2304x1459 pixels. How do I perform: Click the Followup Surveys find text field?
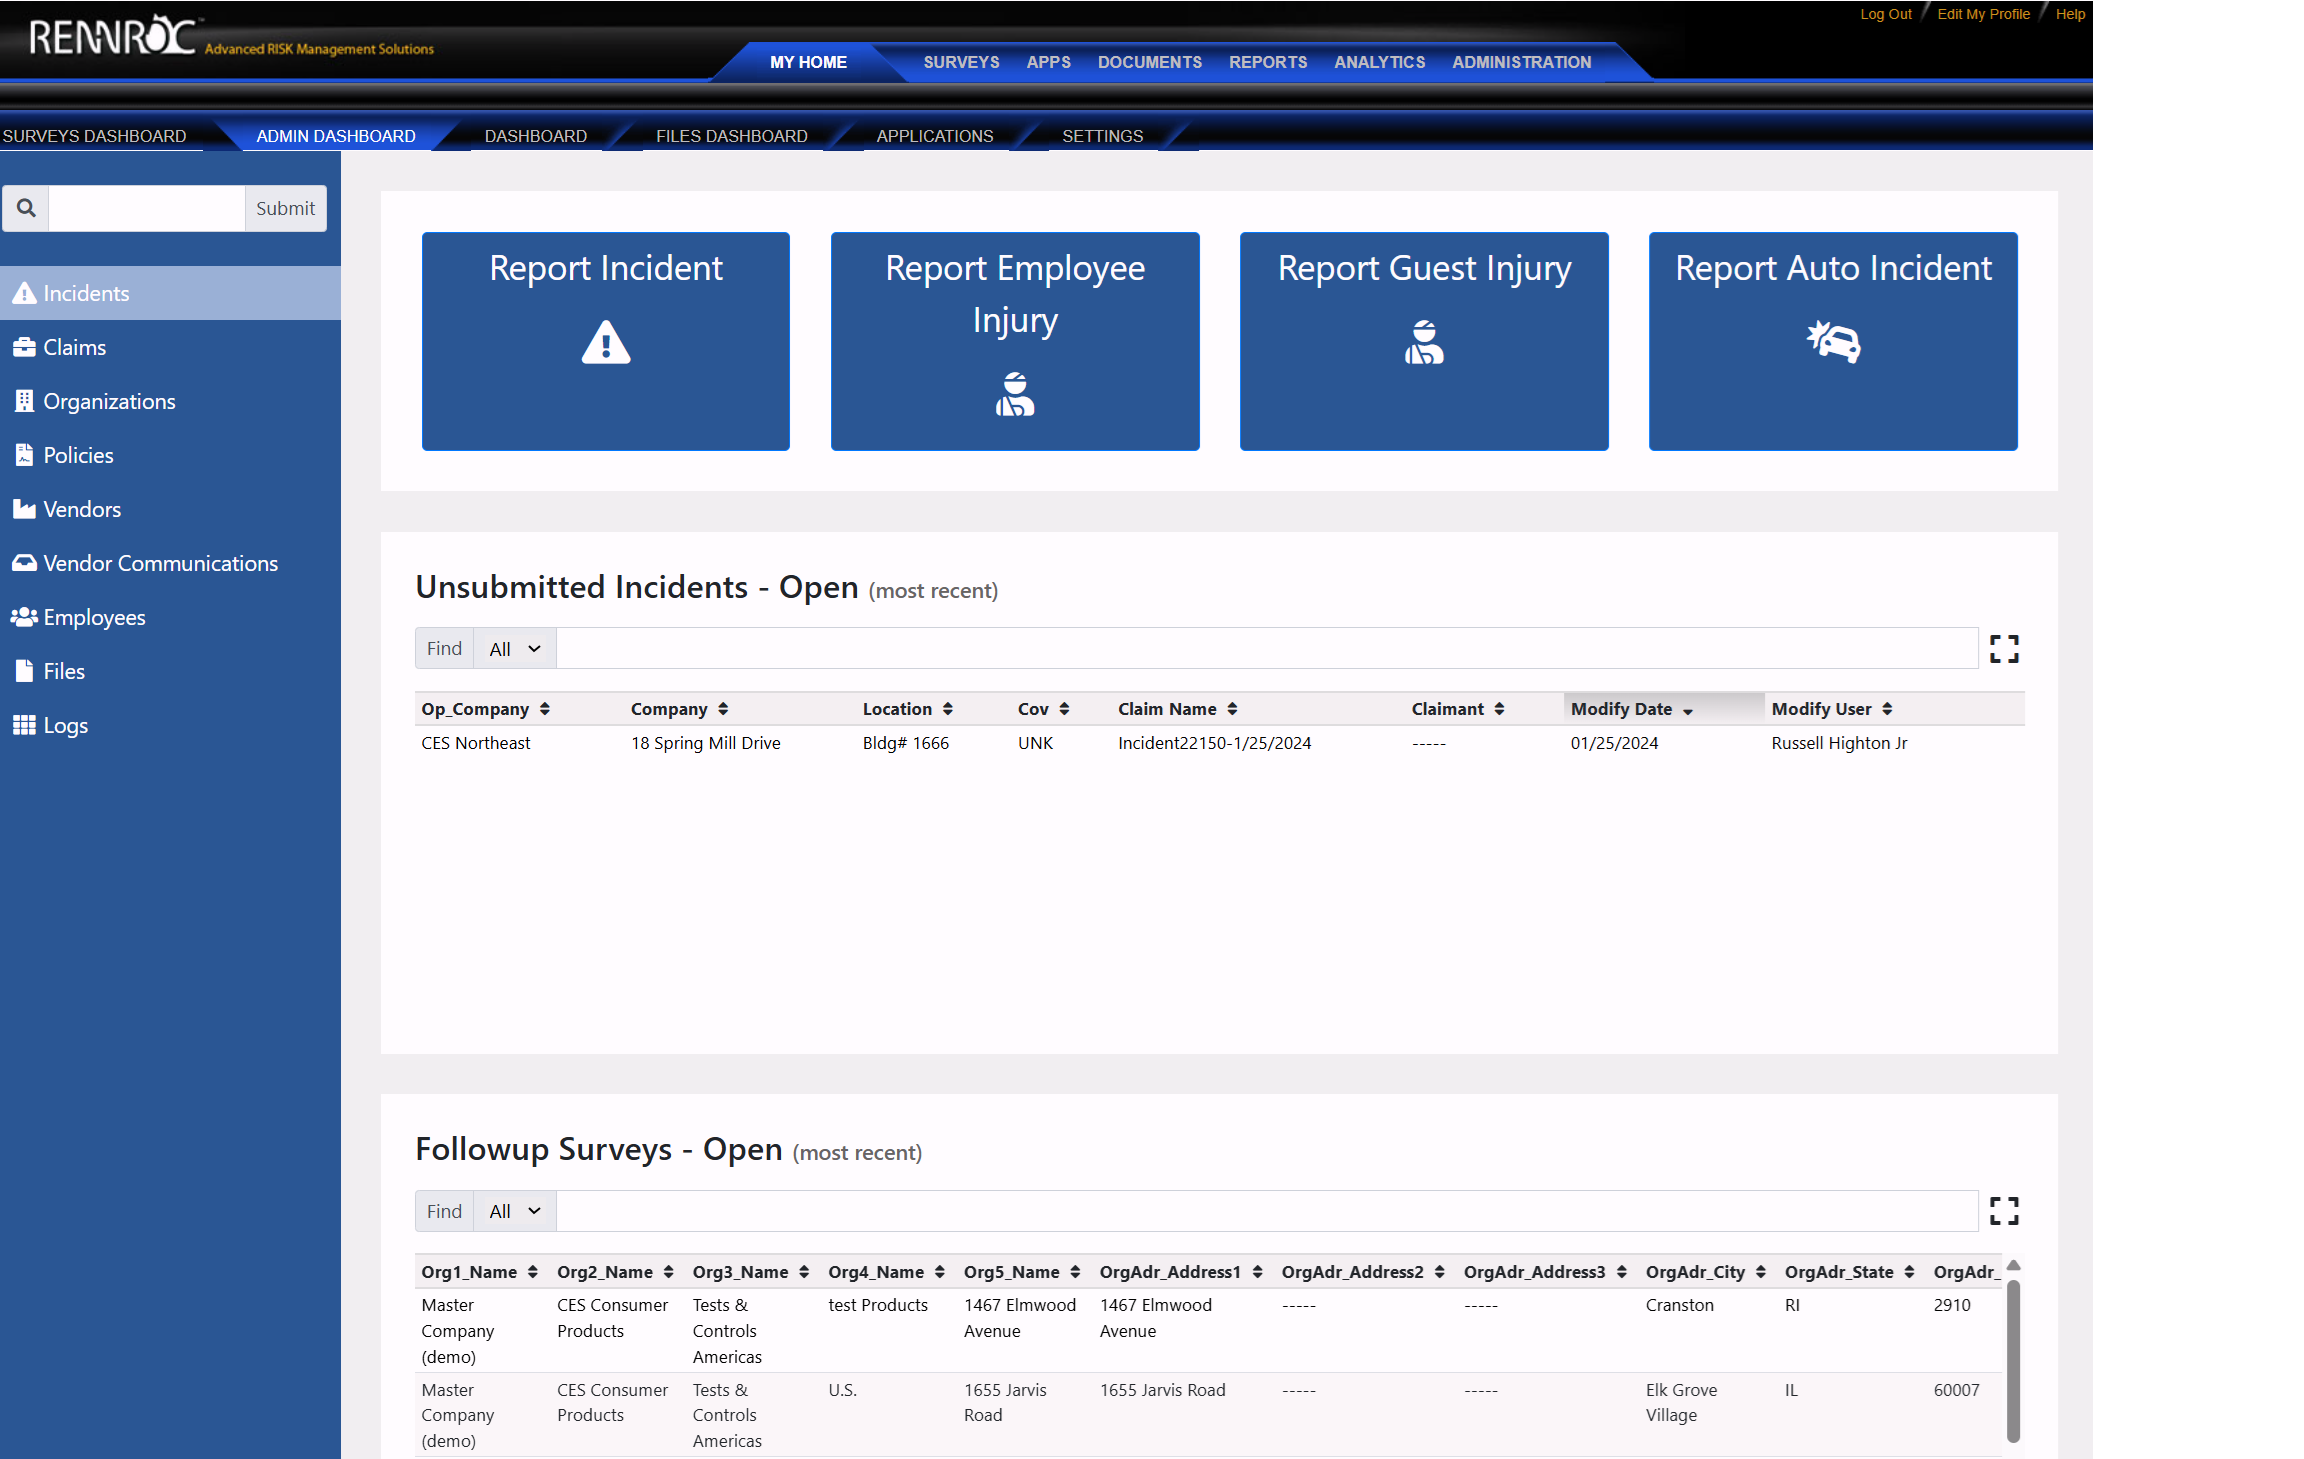pos(1267,1211)
